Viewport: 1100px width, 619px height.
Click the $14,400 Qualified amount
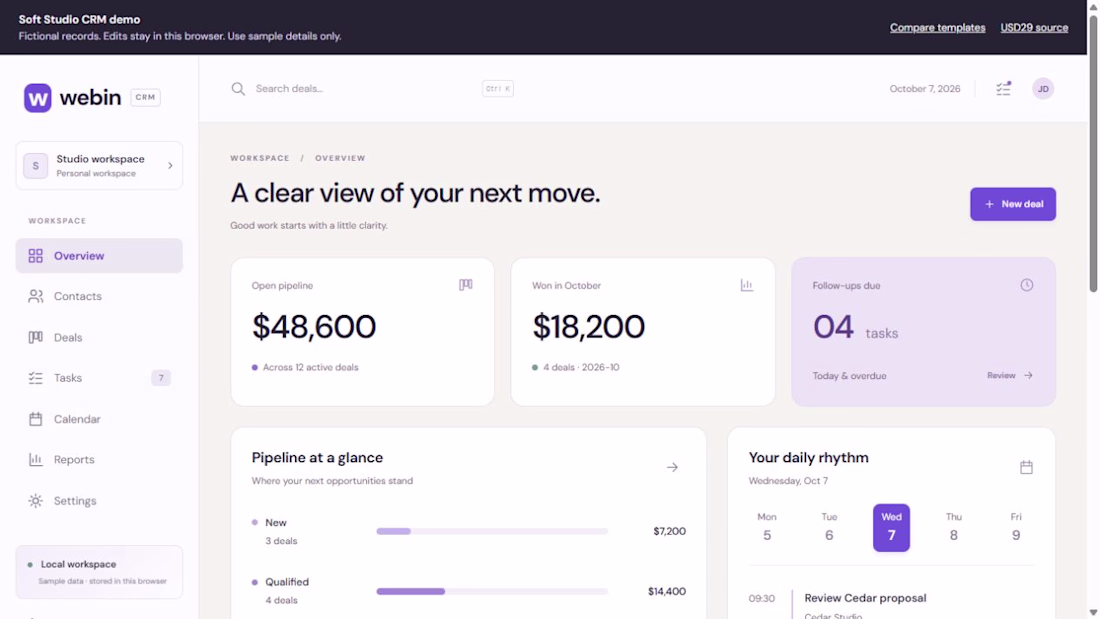(666, 592)
